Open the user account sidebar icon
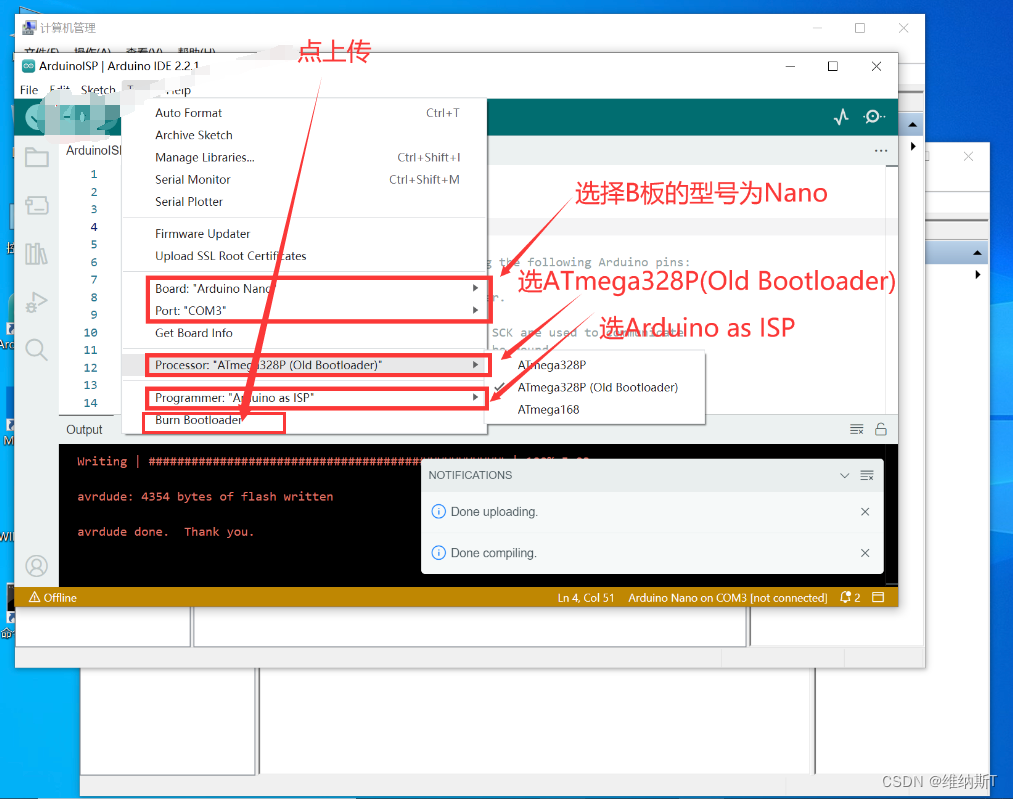Image resolution: width=1013 pixels, height=799 pixels. (37, 566)
